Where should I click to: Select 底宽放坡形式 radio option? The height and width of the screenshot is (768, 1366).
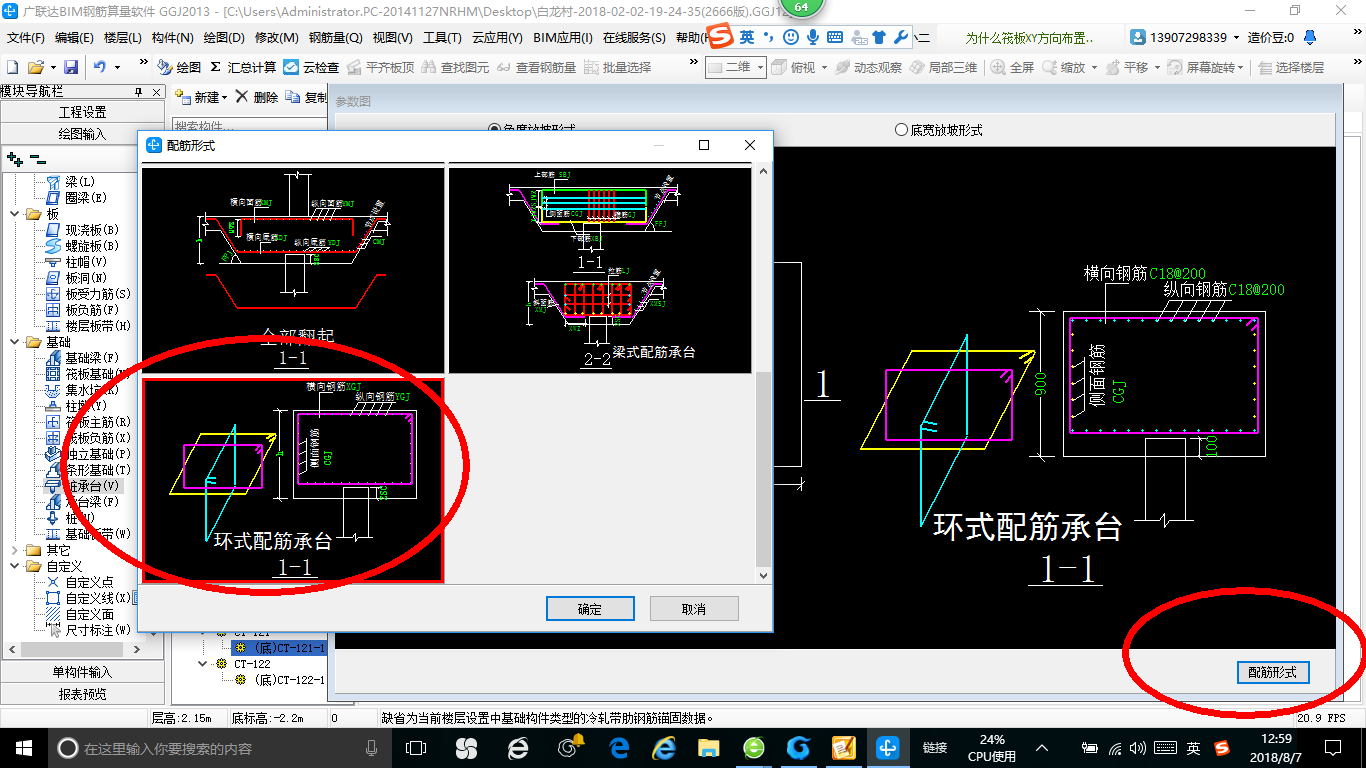click(x=939, y=130)
